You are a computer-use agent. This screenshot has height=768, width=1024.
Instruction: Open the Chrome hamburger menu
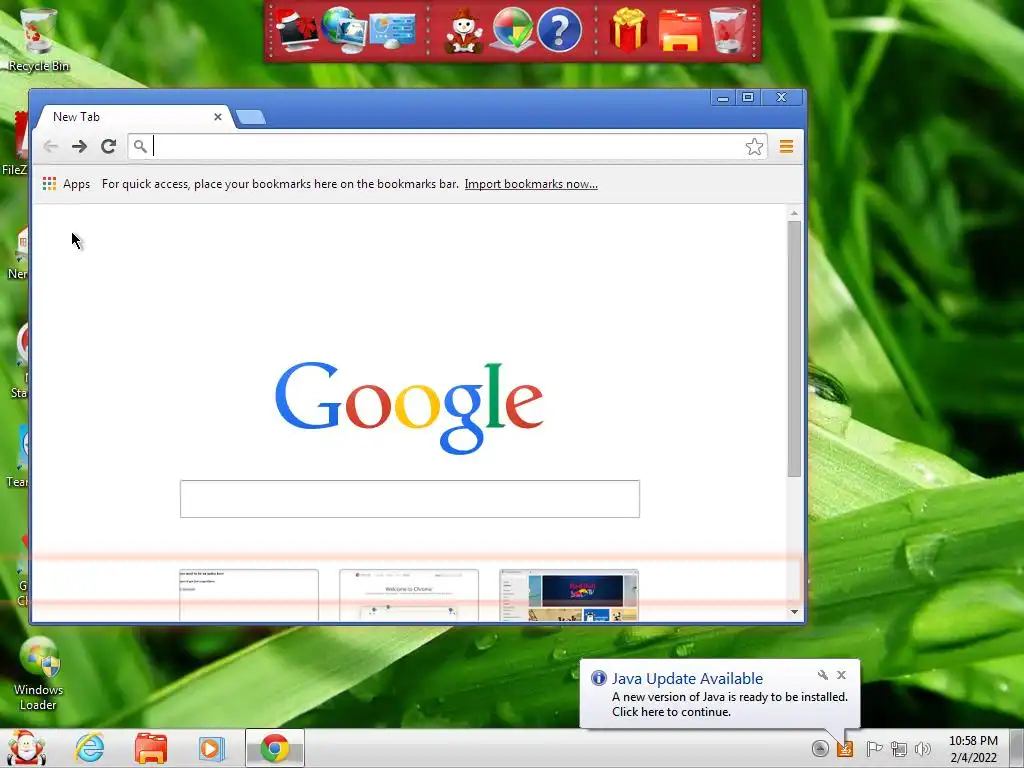tap(786, 146)
